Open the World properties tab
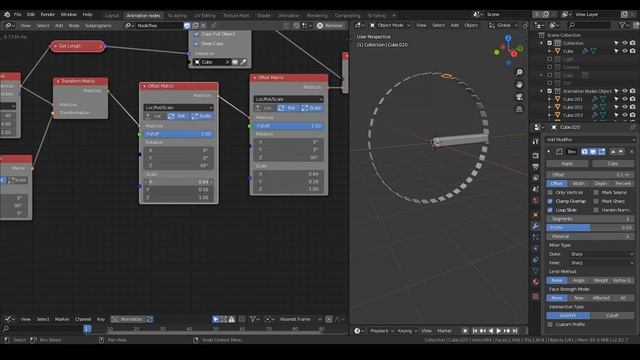This screenshot has height=360, width=640. 536,200
